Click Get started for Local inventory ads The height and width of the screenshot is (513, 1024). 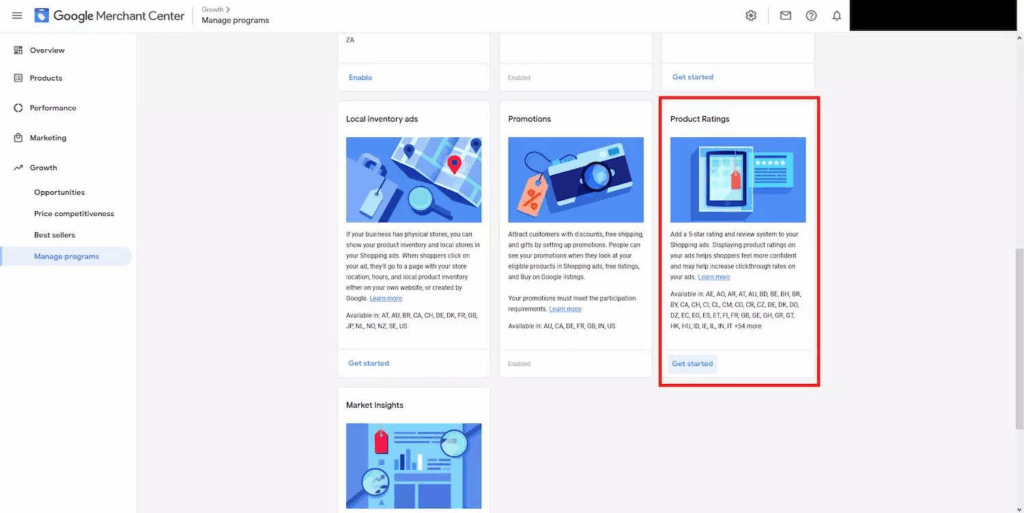click(x=368, y=363)
